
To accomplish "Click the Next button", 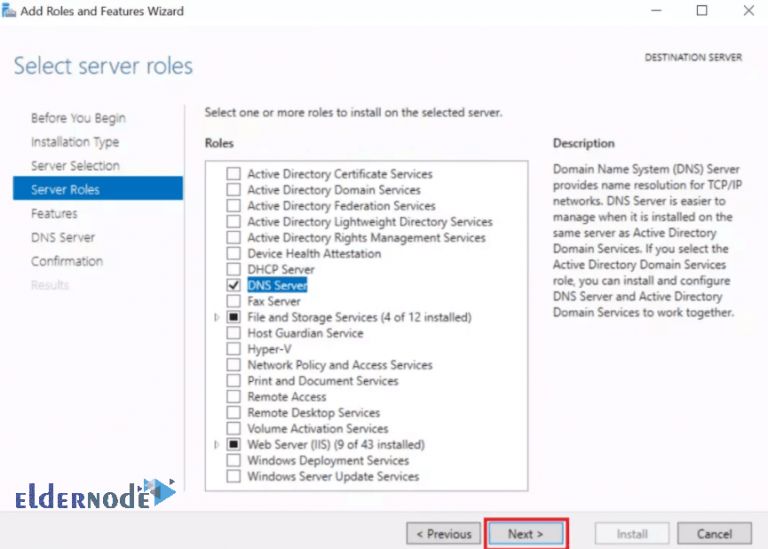I will 526,534.
